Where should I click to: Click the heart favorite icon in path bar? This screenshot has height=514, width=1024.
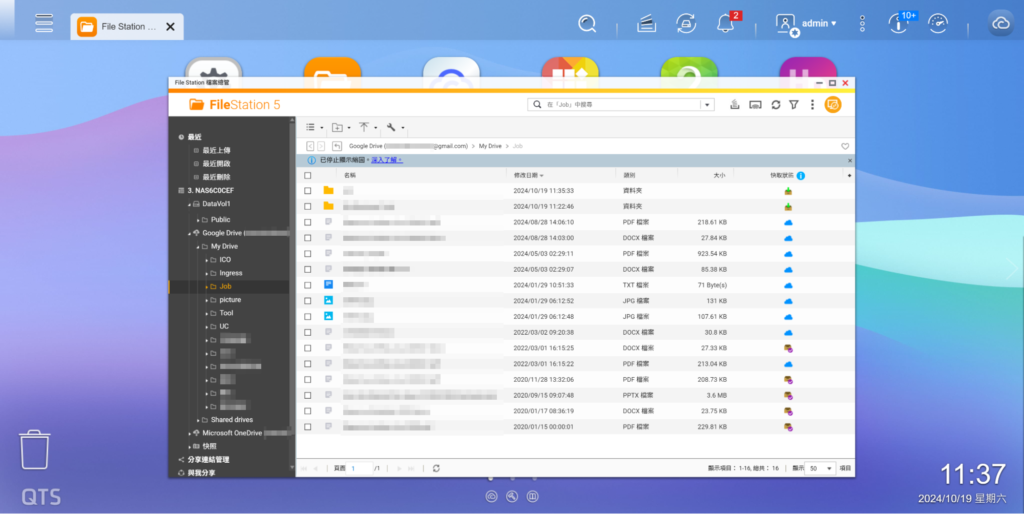[x=845, y=146]
